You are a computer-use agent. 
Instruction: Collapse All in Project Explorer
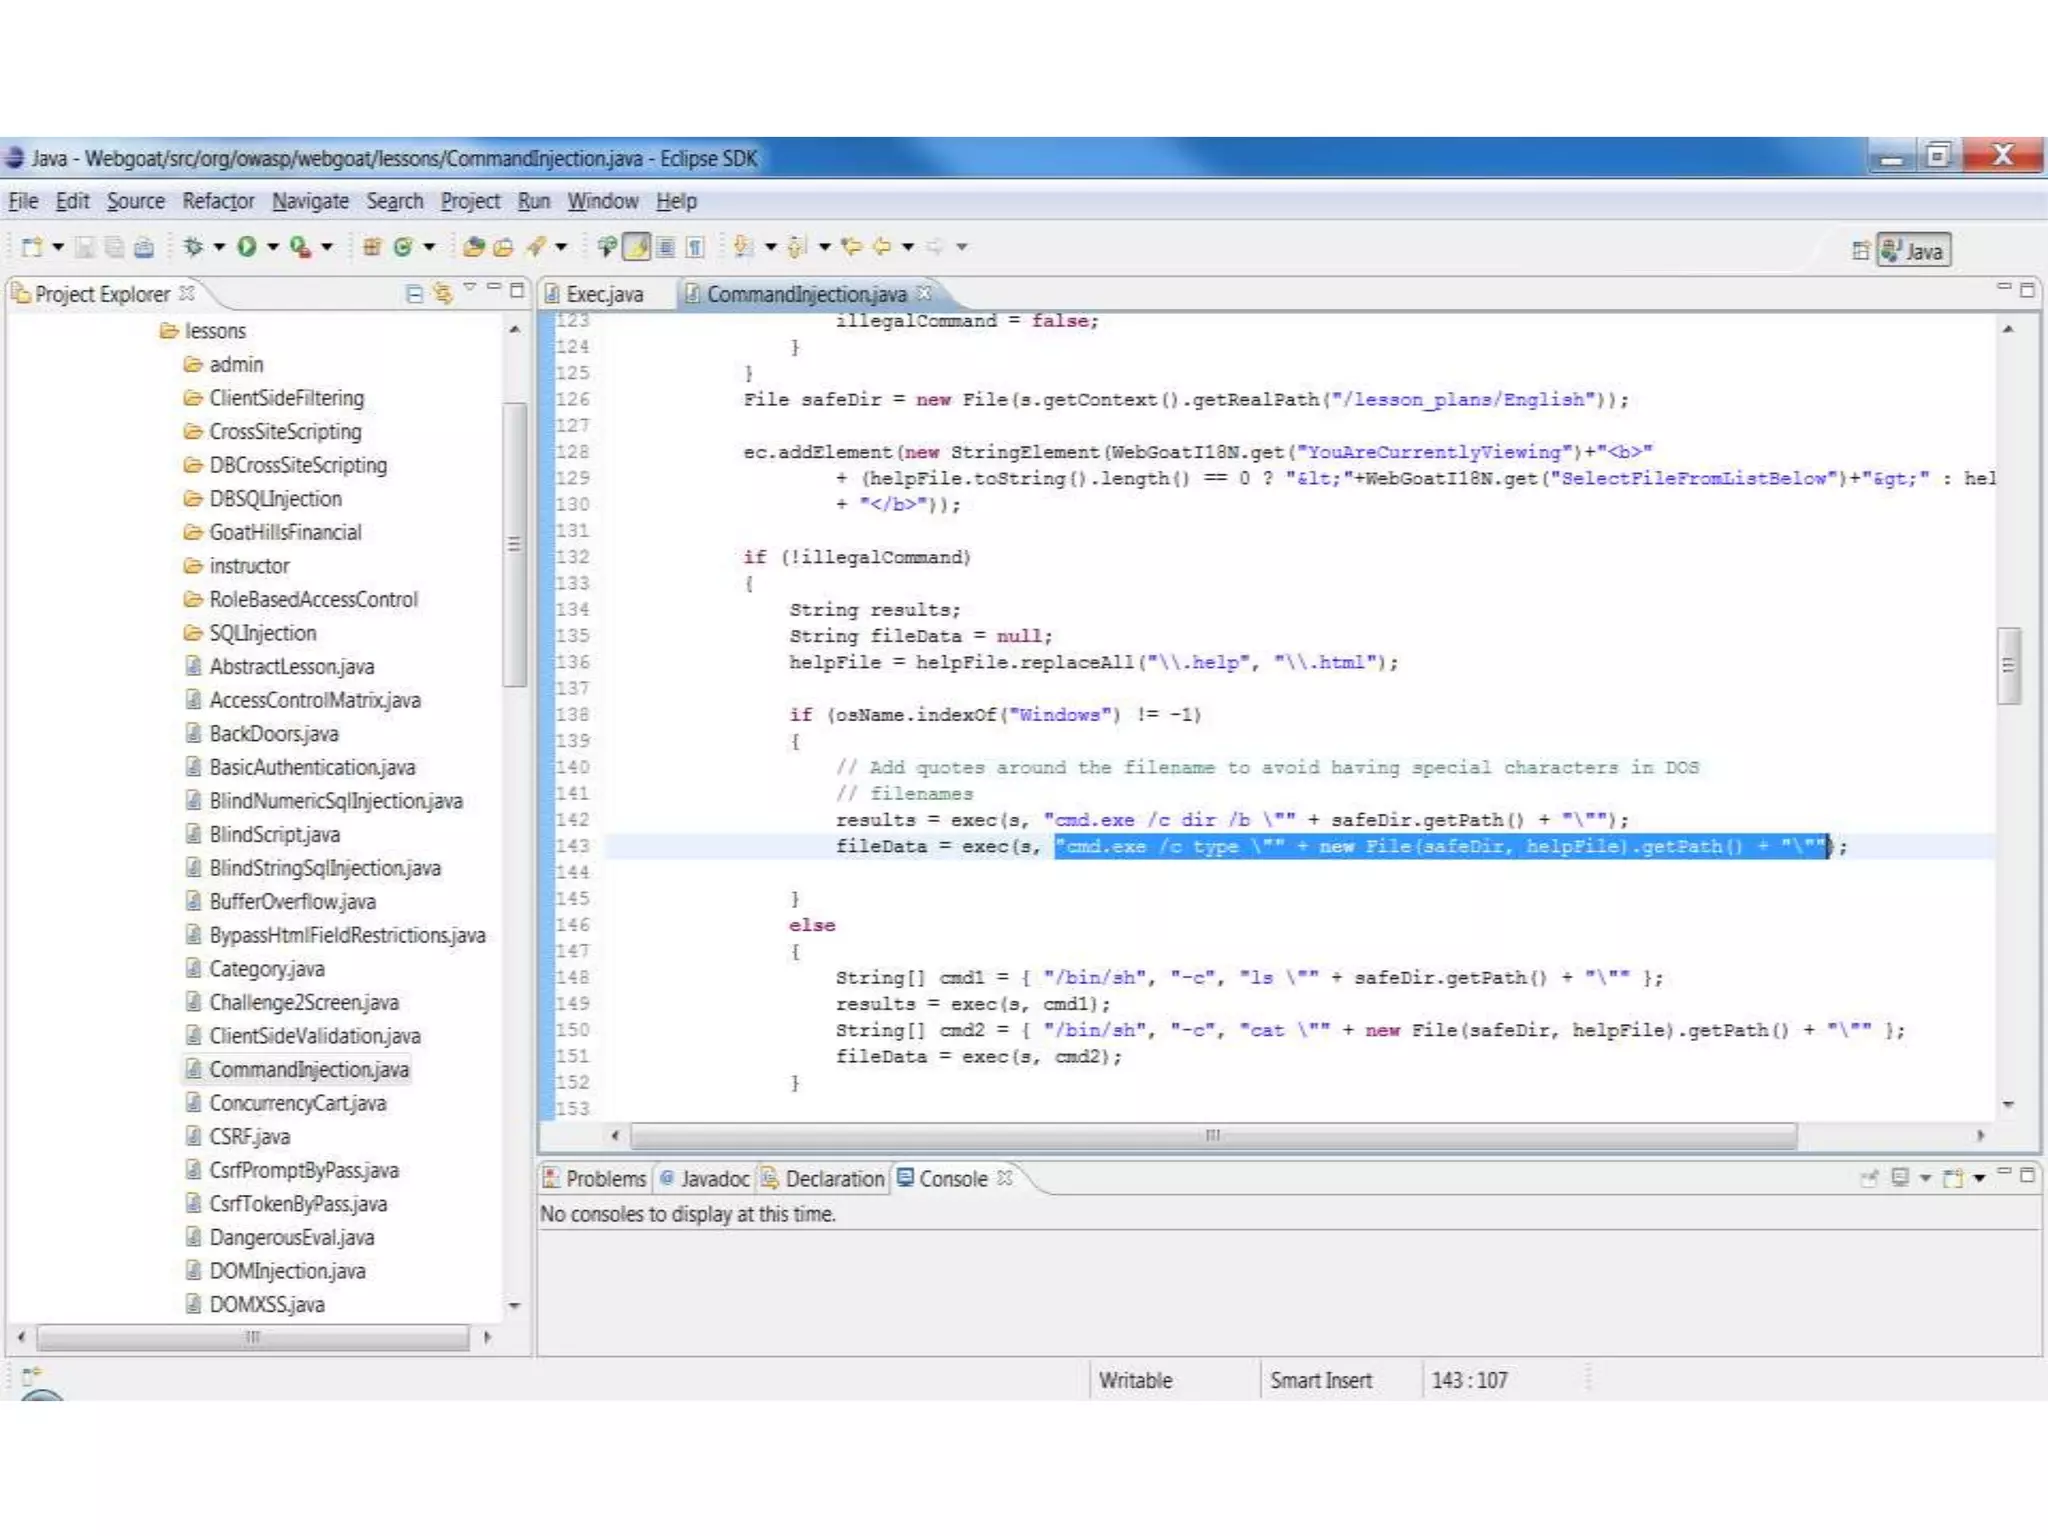414,293
